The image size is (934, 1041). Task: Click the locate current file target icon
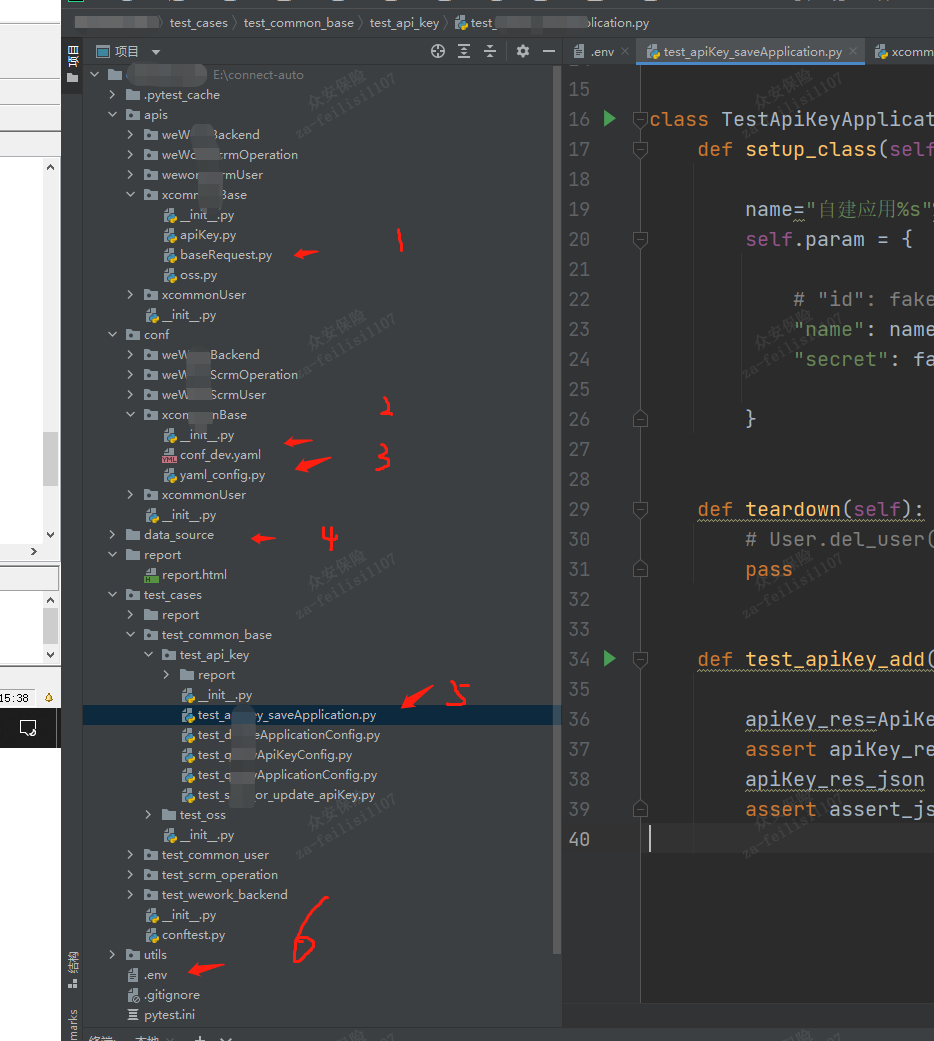click(x=437, y=51)
